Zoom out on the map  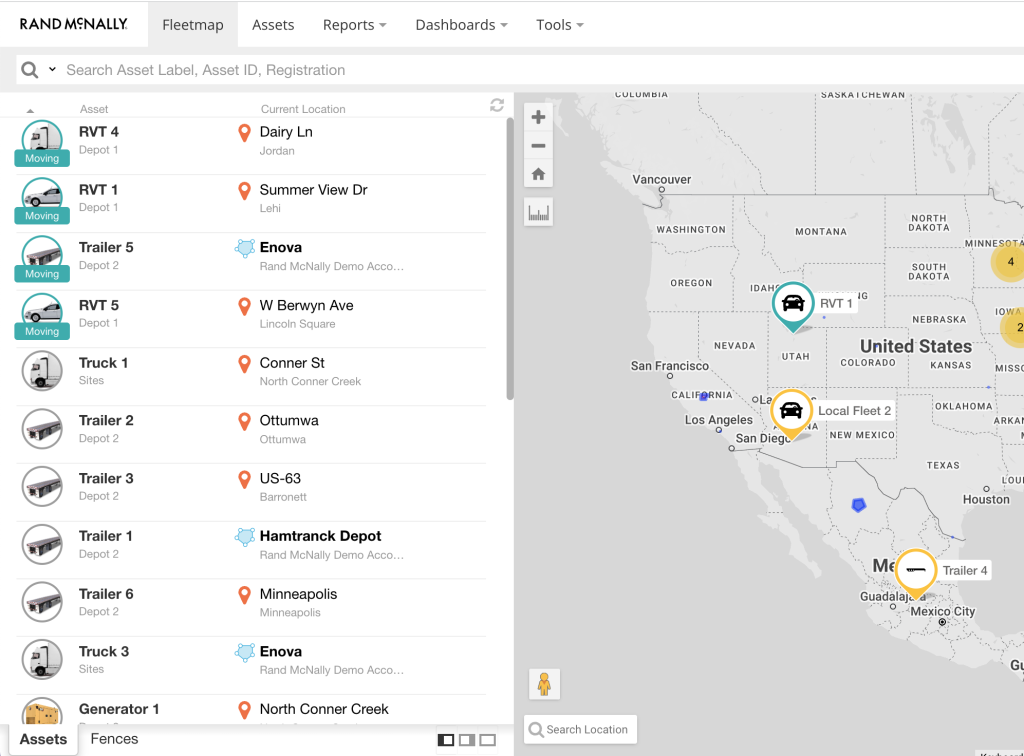pyautogui.click(x=538, y=146)
